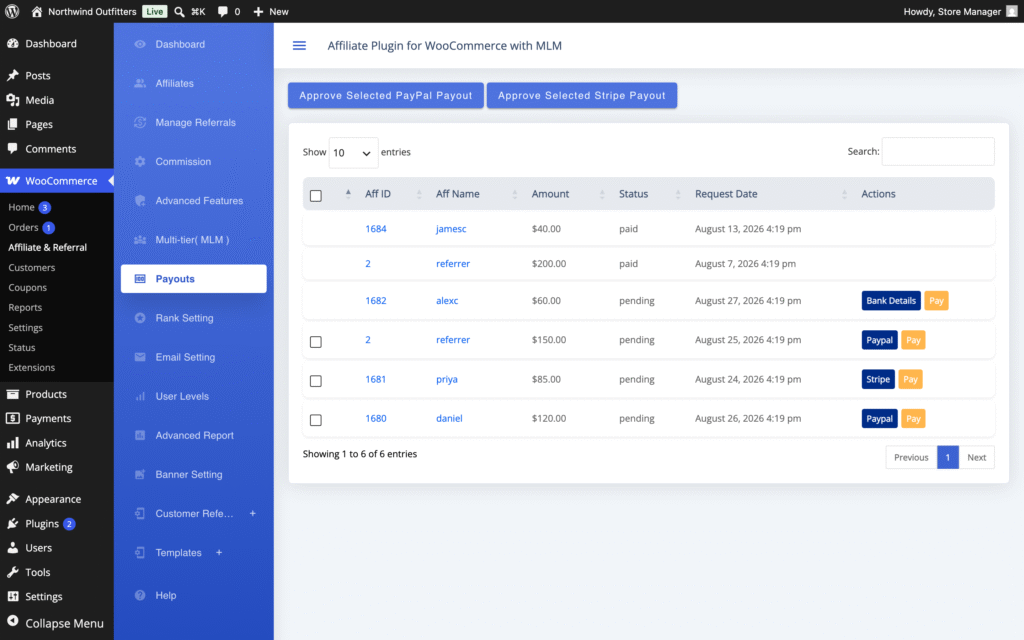This screenshot has width=1024, height=640.
Task: Click the Store Manager avatar icon
Action: (x=1012, y=11)
